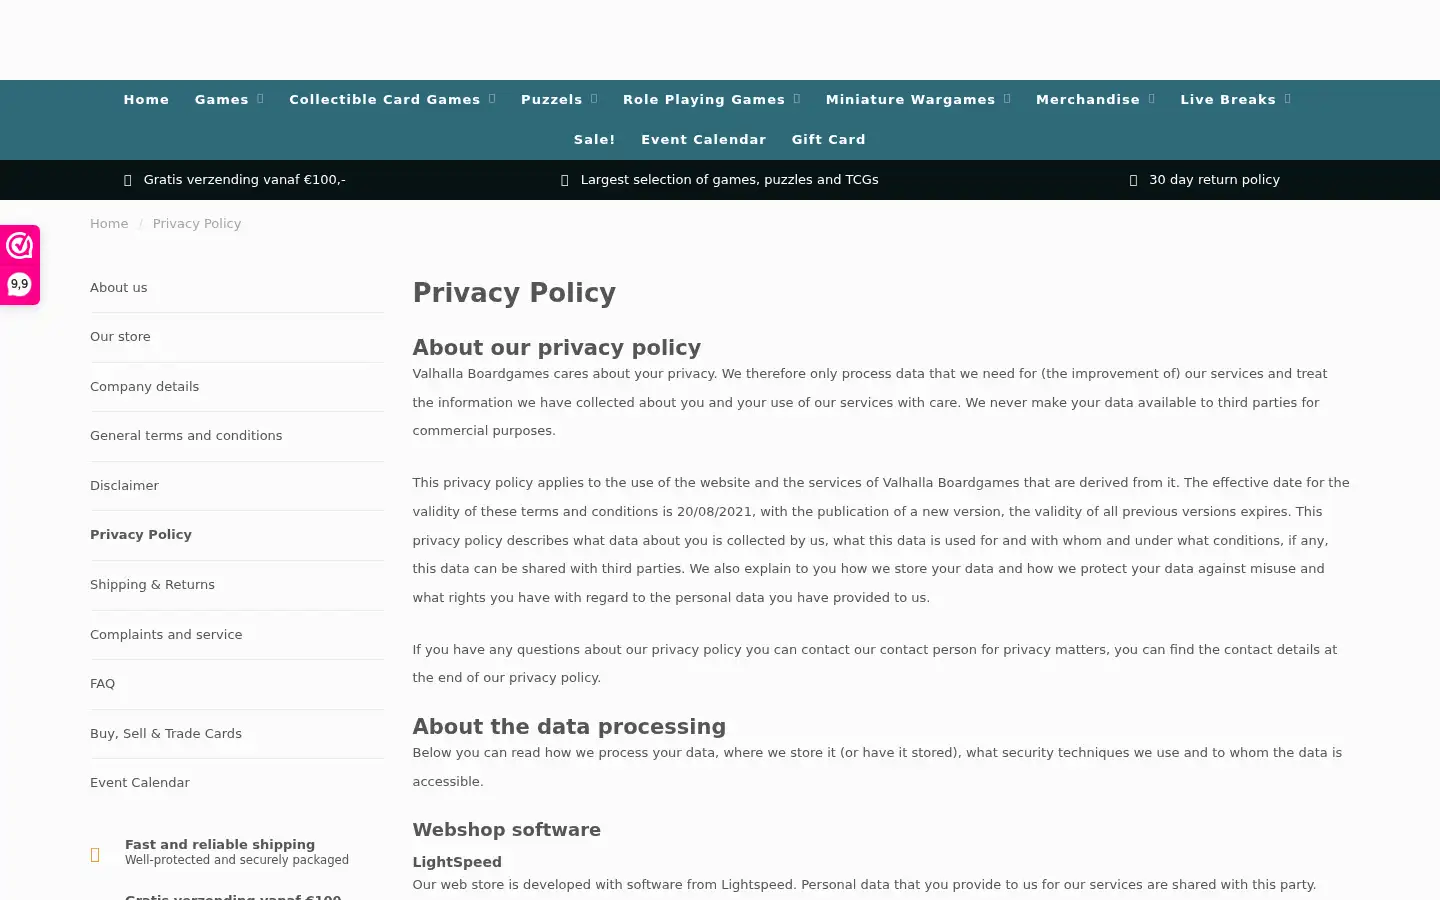Click the Privacy Policy breadcrumb

(x=197, y=223)
